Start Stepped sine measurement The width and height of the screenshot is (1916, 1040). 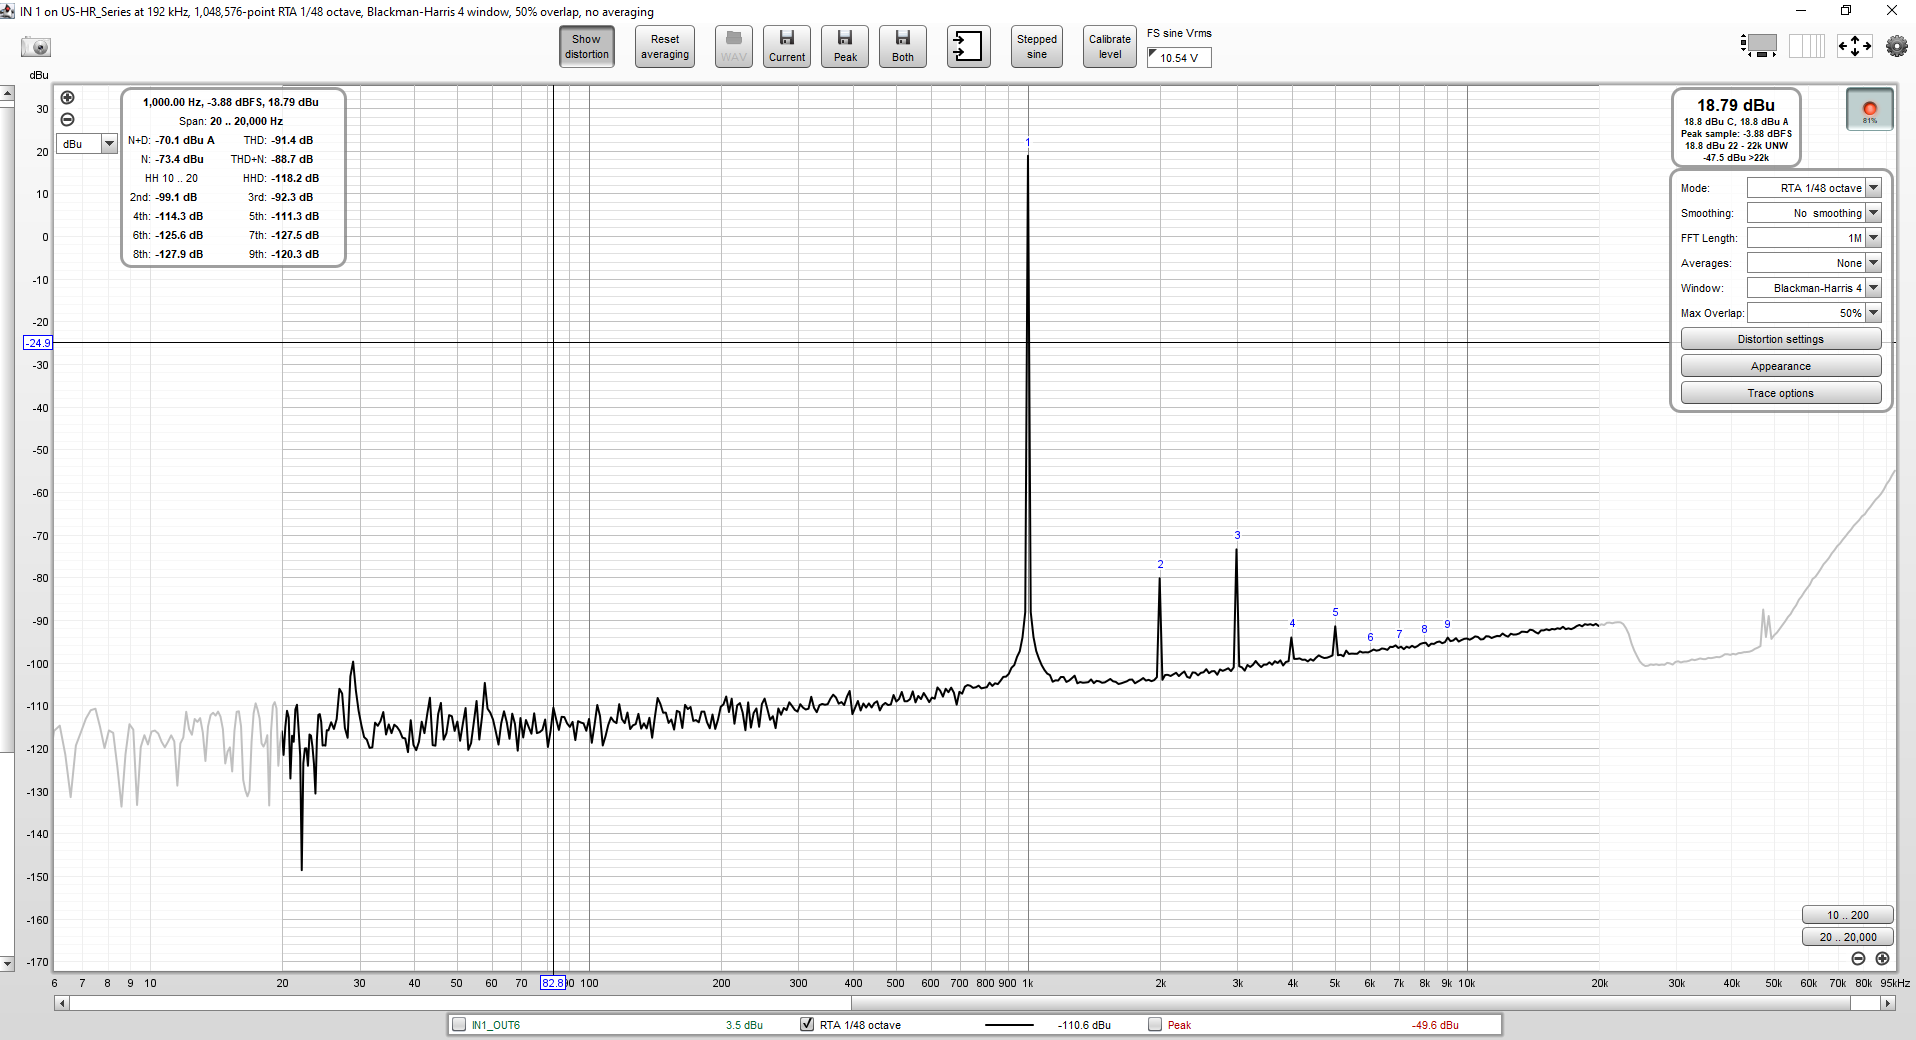1037,47
